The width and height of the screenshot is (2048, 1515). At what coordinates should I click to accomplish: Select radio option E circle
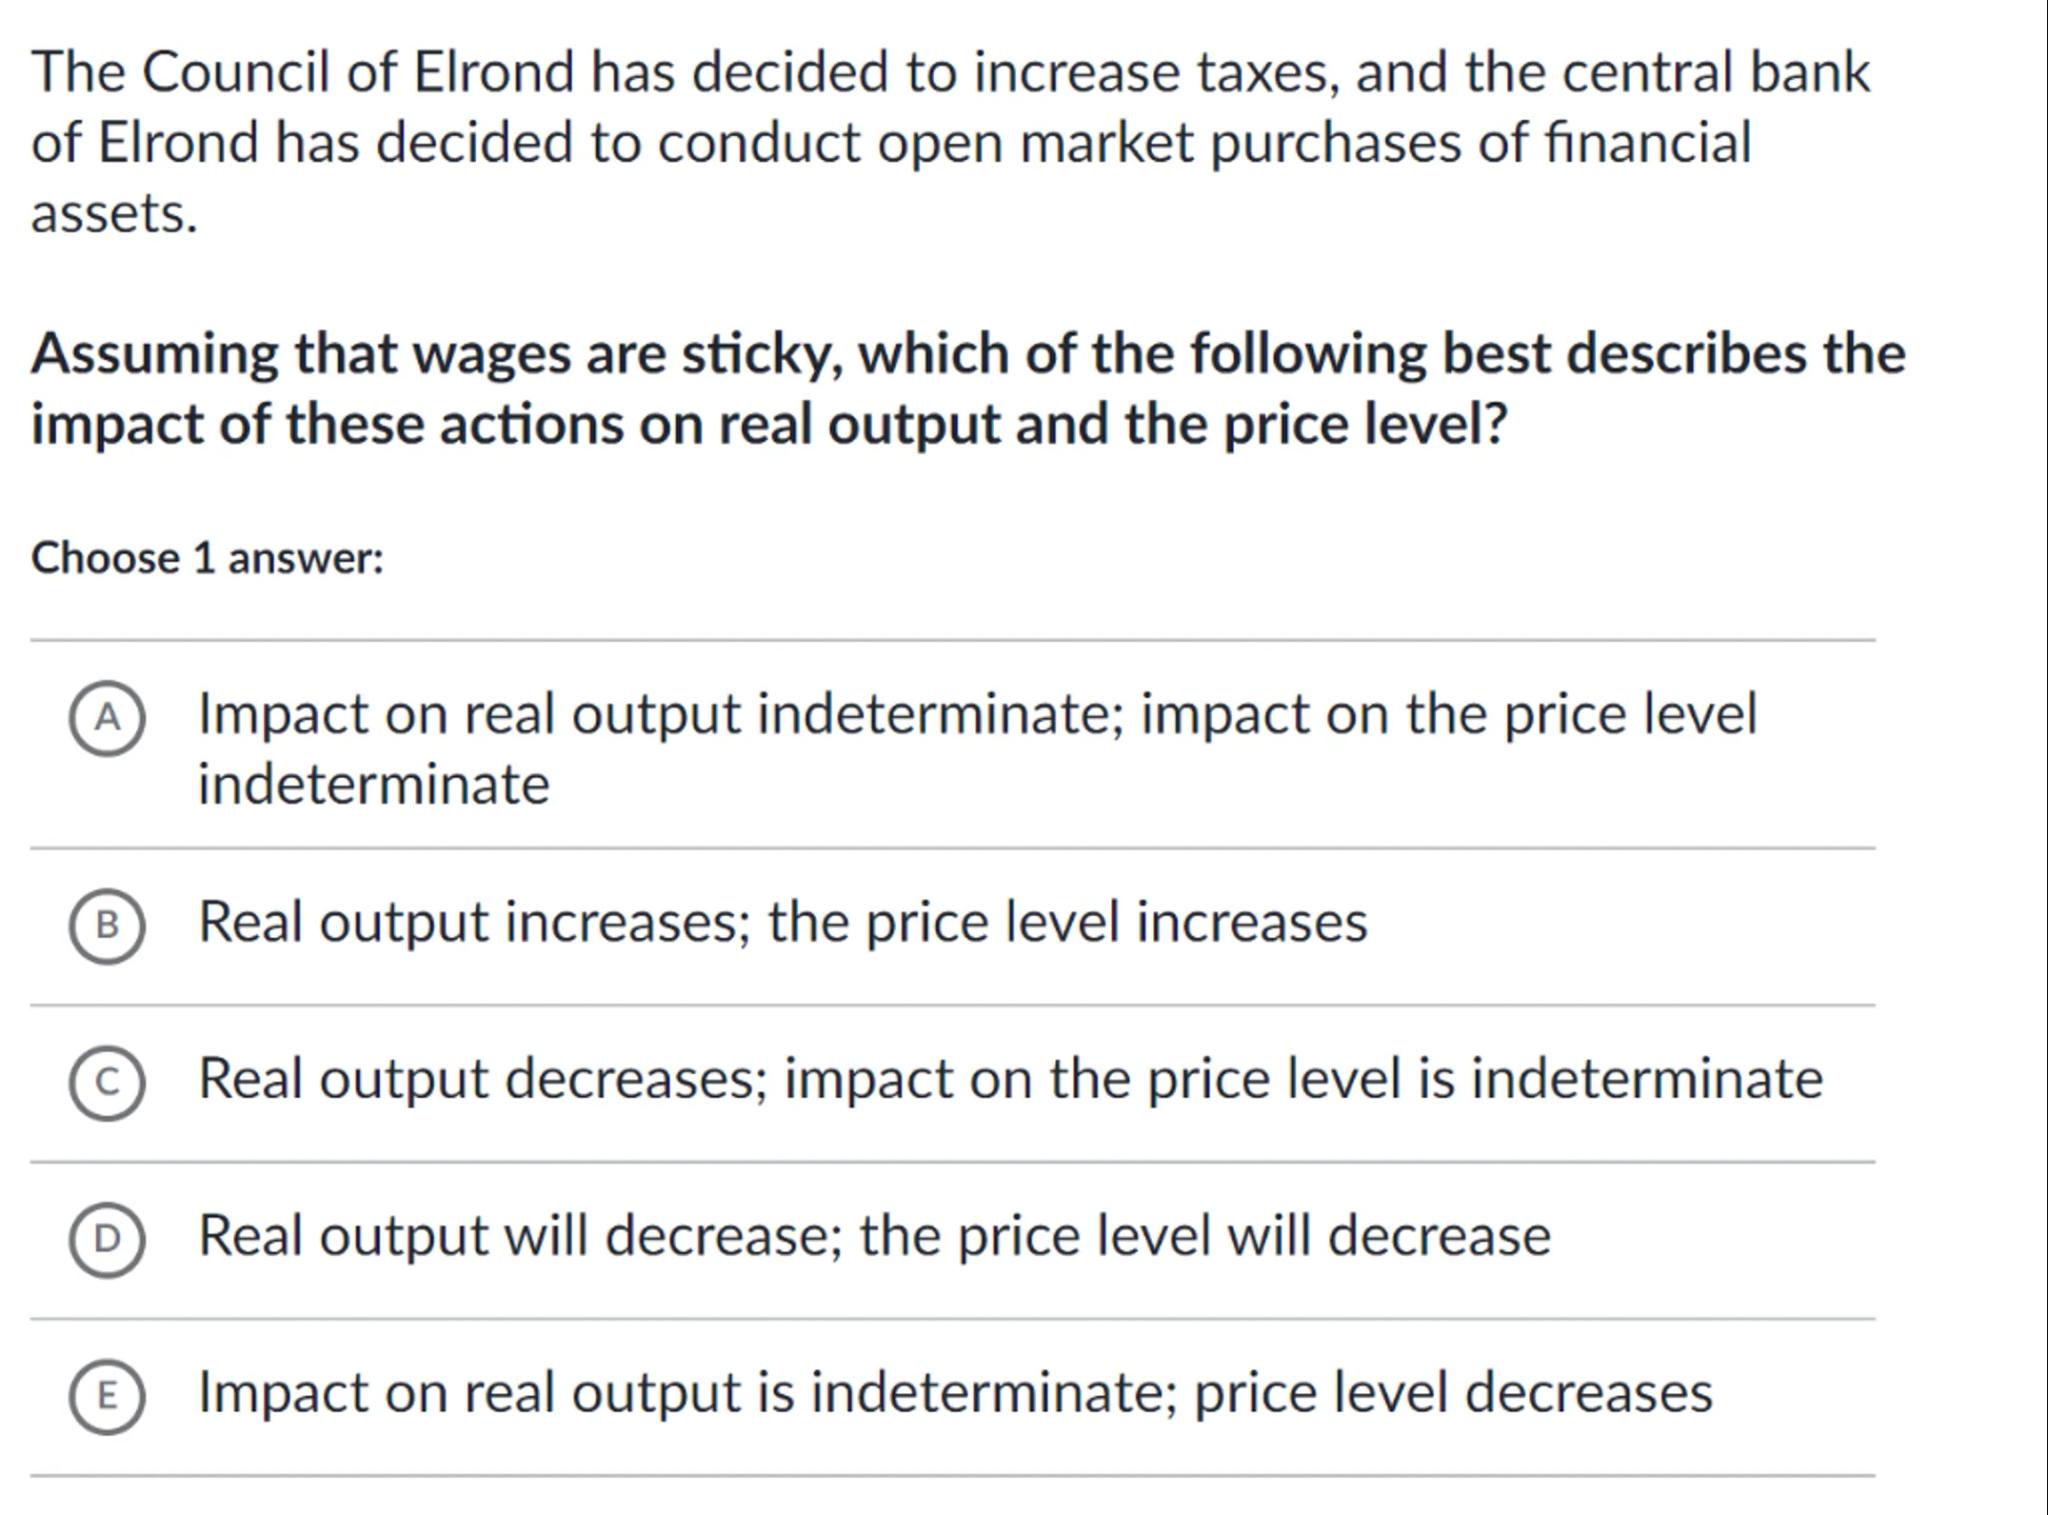point(107,1396)
